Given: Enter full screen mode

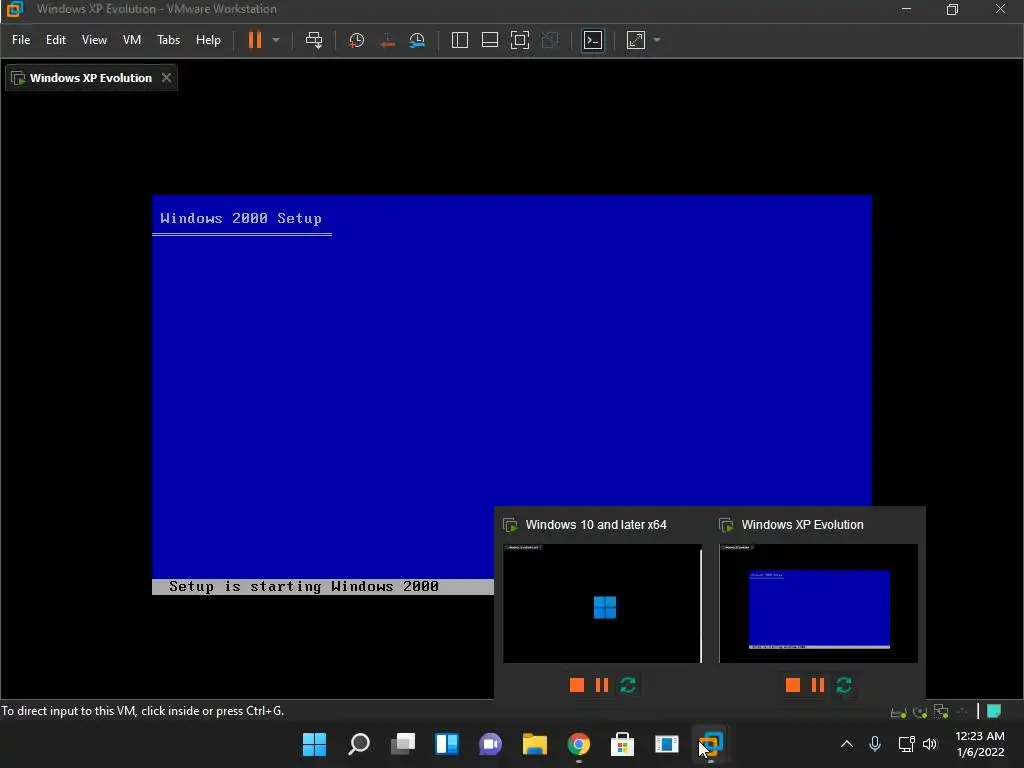Looking at the screenshot, I should pos(520,40).
